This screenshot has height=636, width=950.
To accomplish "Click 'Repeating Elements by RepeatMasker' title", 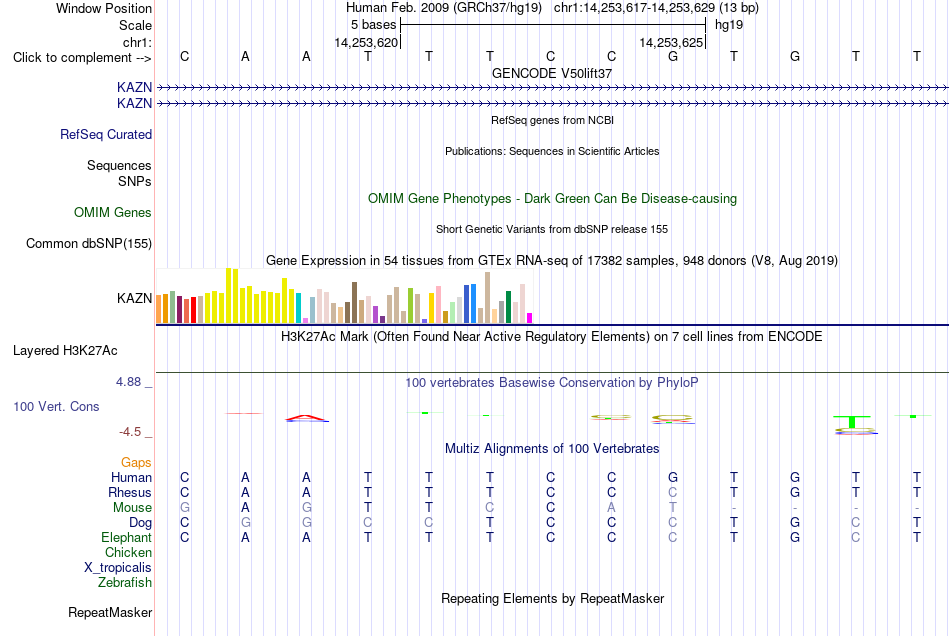I will coord(552,599).
